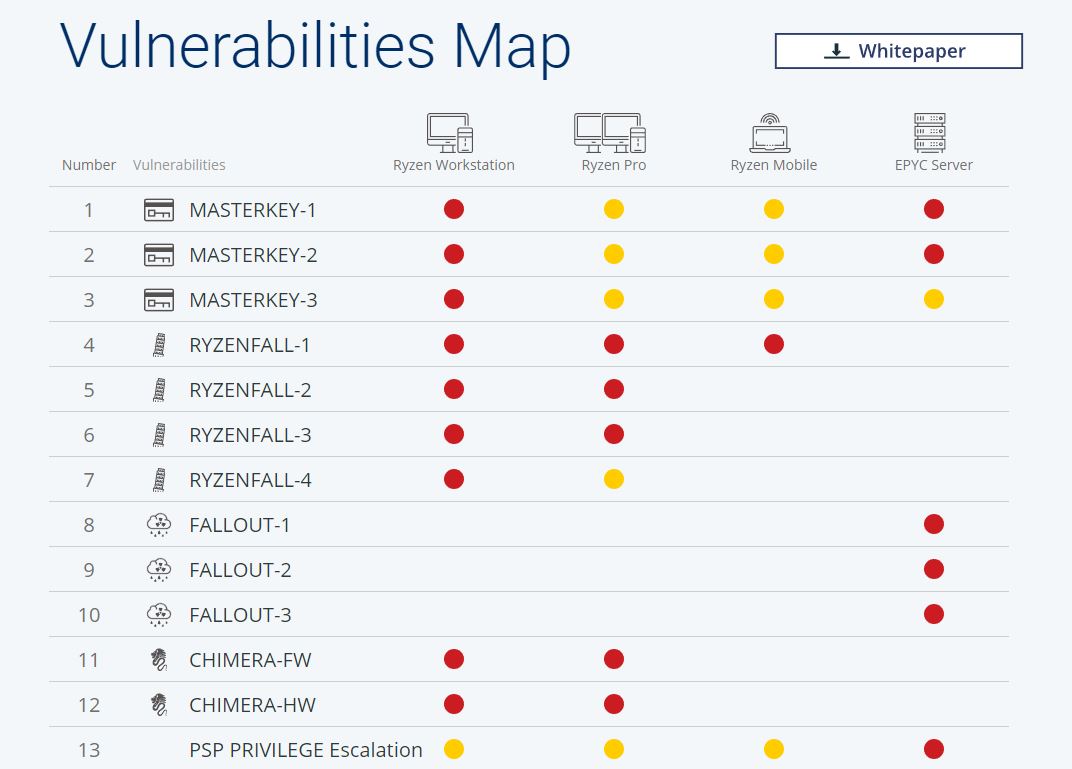The height and width of the screenshot is (769, 1072).
Task: Select the MASTERKEY-2 vulnerability name
Action: point(253,255)
